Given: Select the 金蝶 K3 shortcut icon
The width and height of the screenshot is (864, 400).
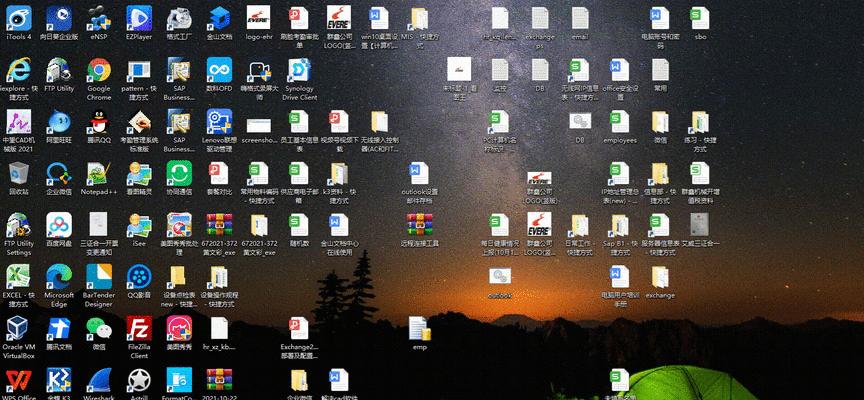Looking at the screenshot, I should click(59, 380).
